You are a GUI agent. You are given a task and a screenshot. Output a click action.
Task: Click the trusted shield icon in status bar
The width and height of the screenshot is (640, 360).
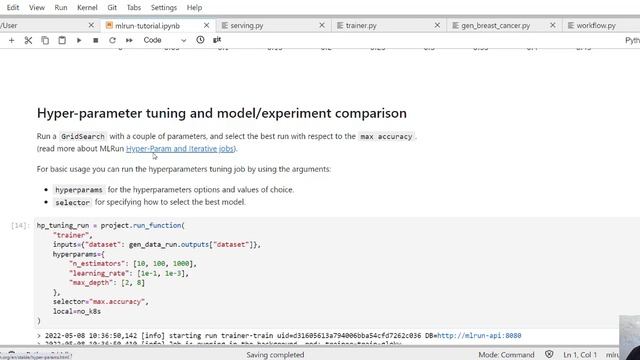pos(549,354)
